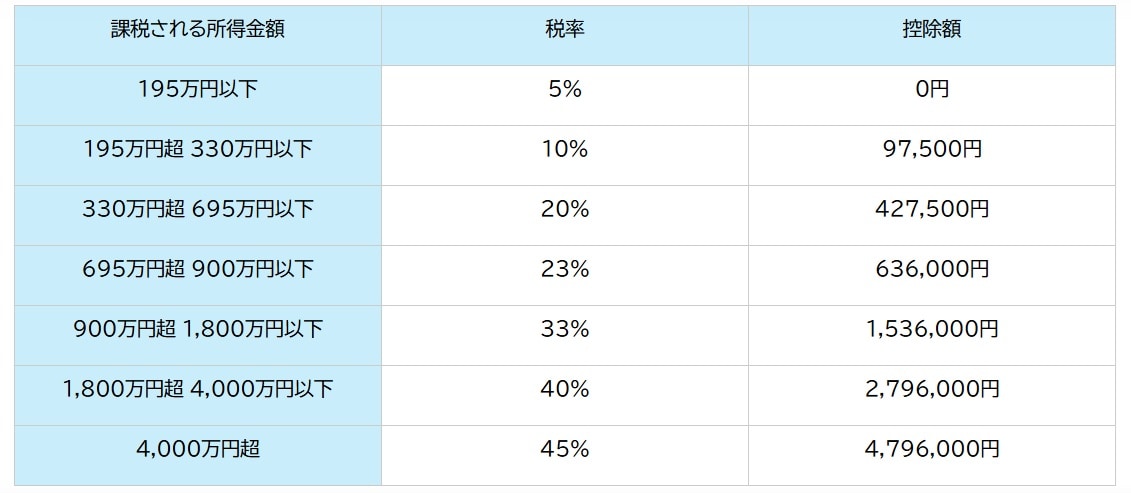Select the 900万円超 1,800万円以下 bracket cell

[198, 329]
